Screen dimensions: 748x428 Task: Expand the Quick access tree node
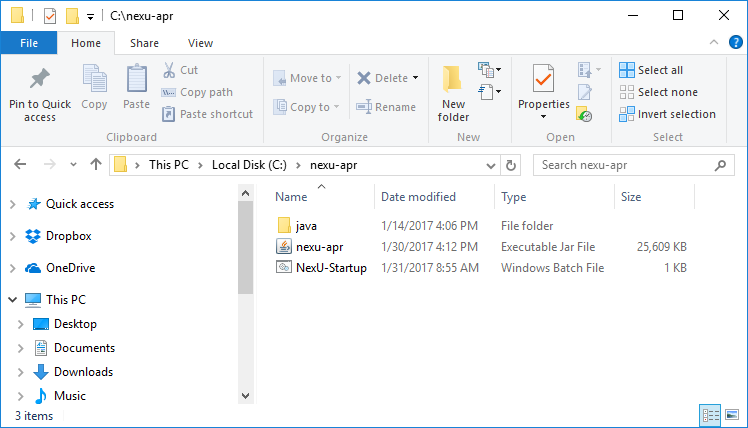pyautogui.click(x=12, y=204)
